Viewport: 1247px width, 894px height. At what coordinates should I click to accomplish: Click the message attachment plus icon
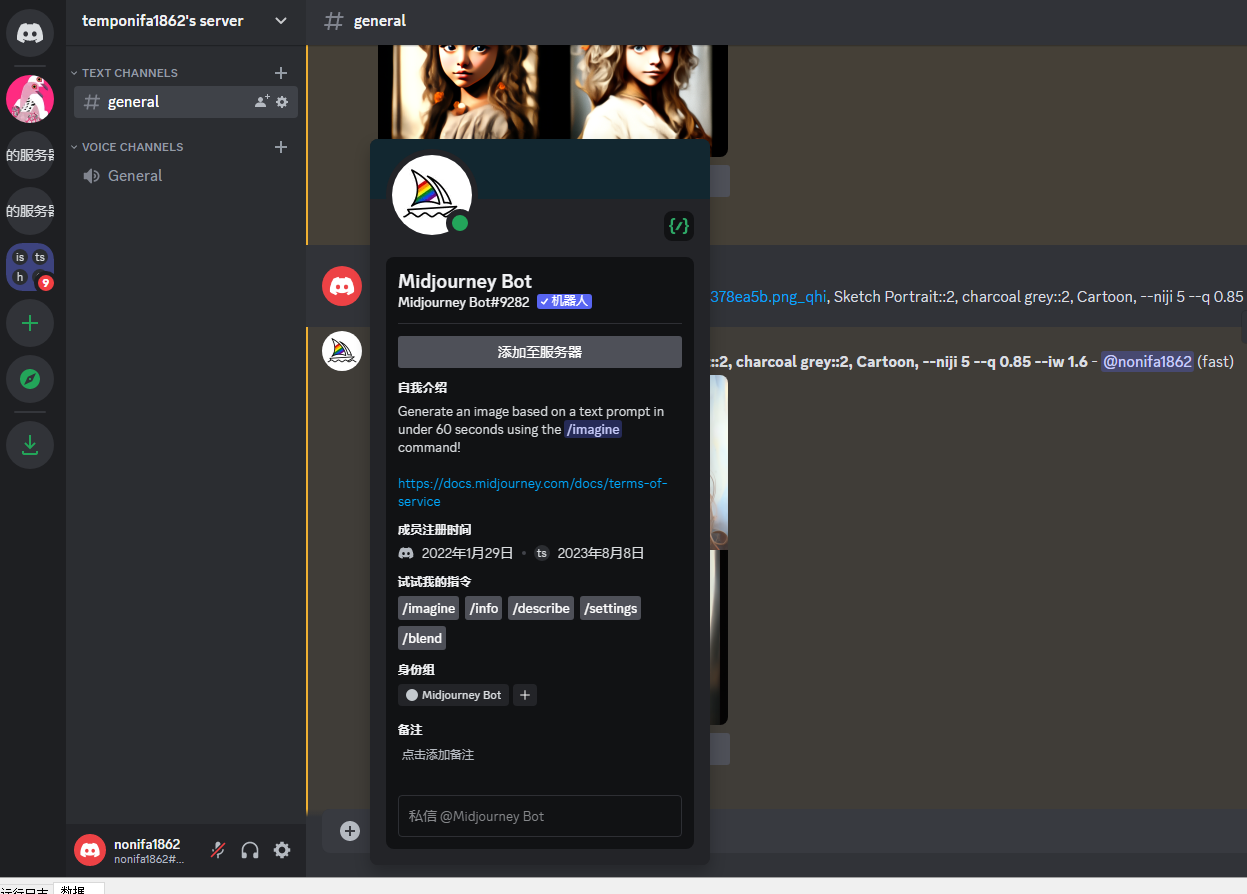349,831
